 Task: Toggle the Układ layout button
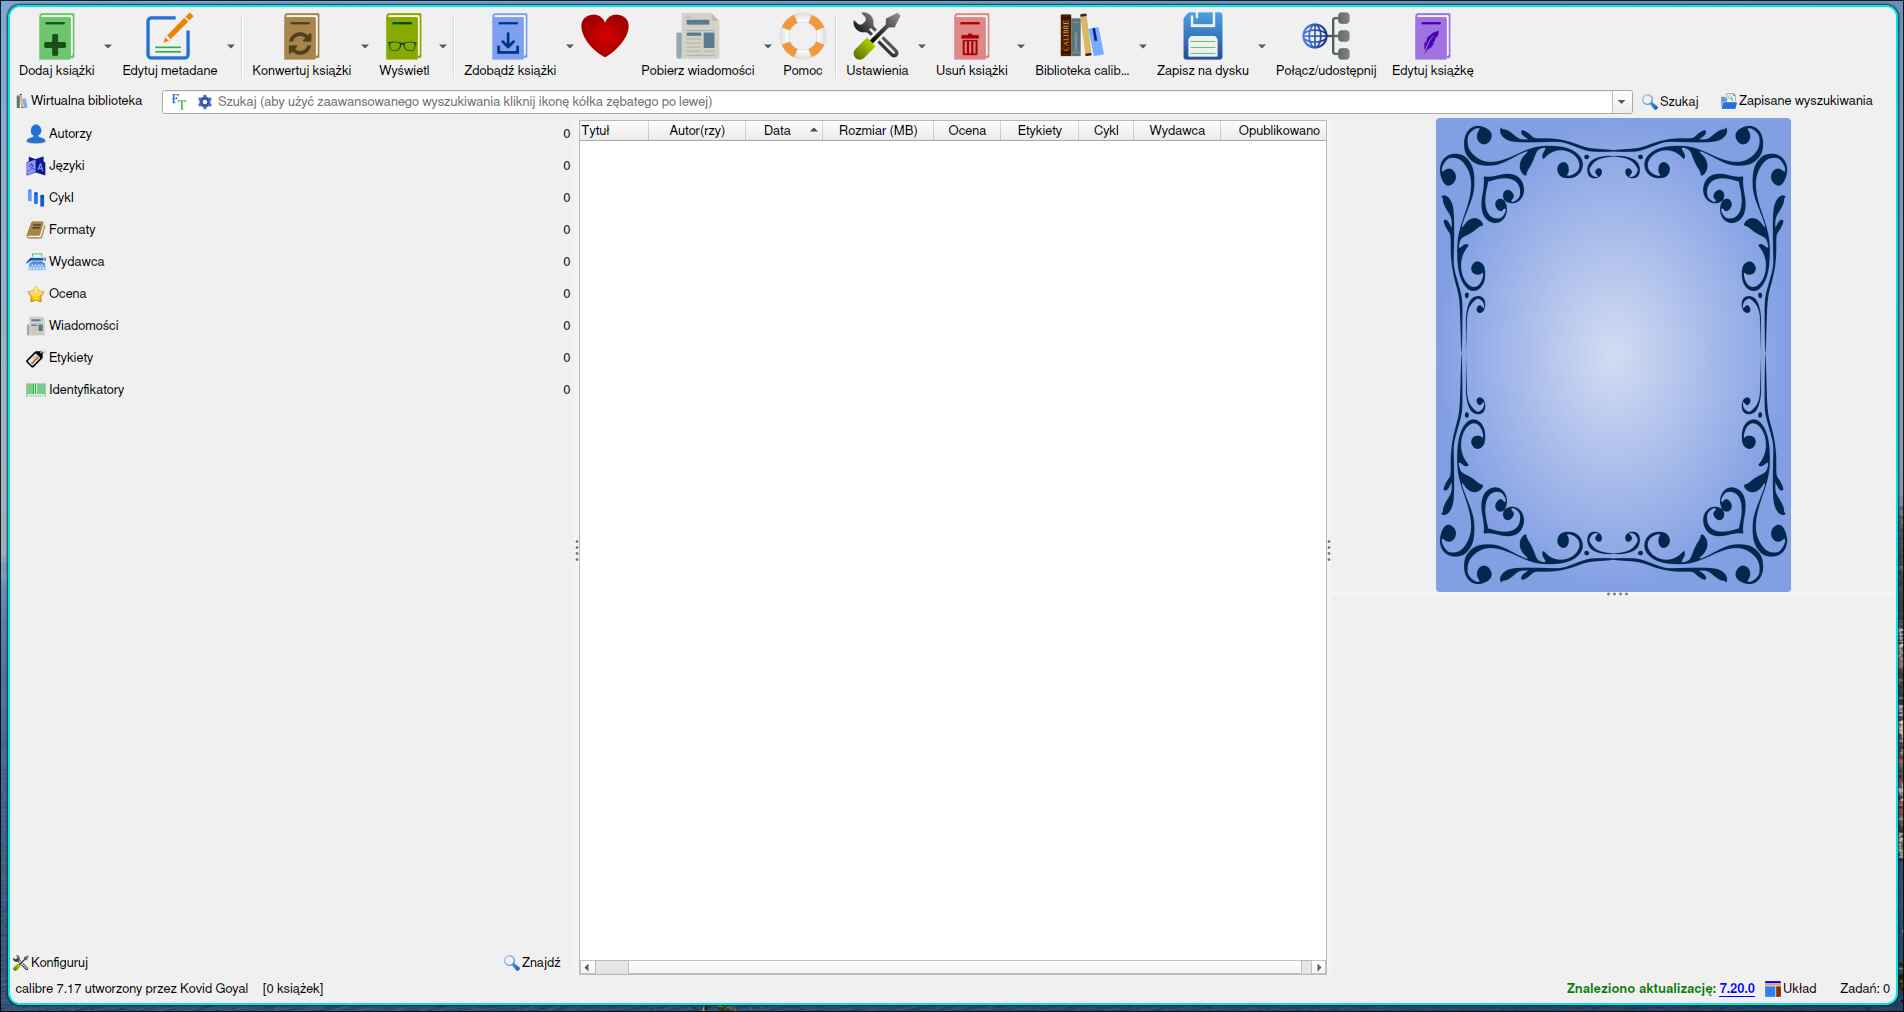point(1791,989)
